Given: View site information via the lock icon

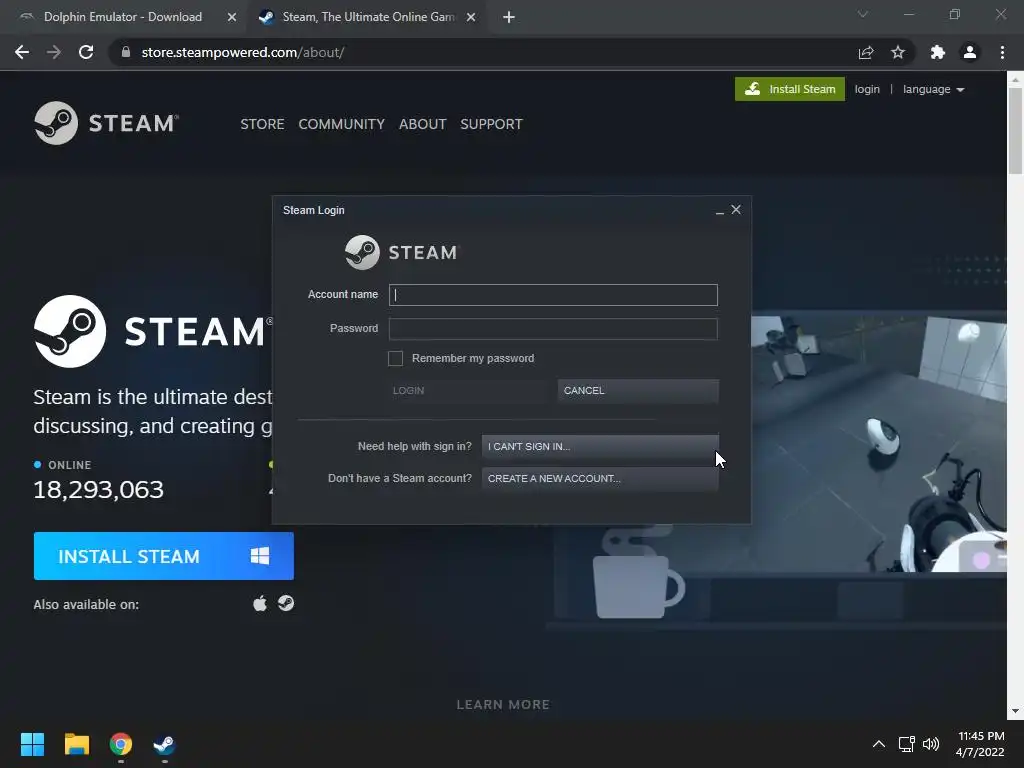Looking at the screenshot, I should pyautogui.click(x=126, y=52).
